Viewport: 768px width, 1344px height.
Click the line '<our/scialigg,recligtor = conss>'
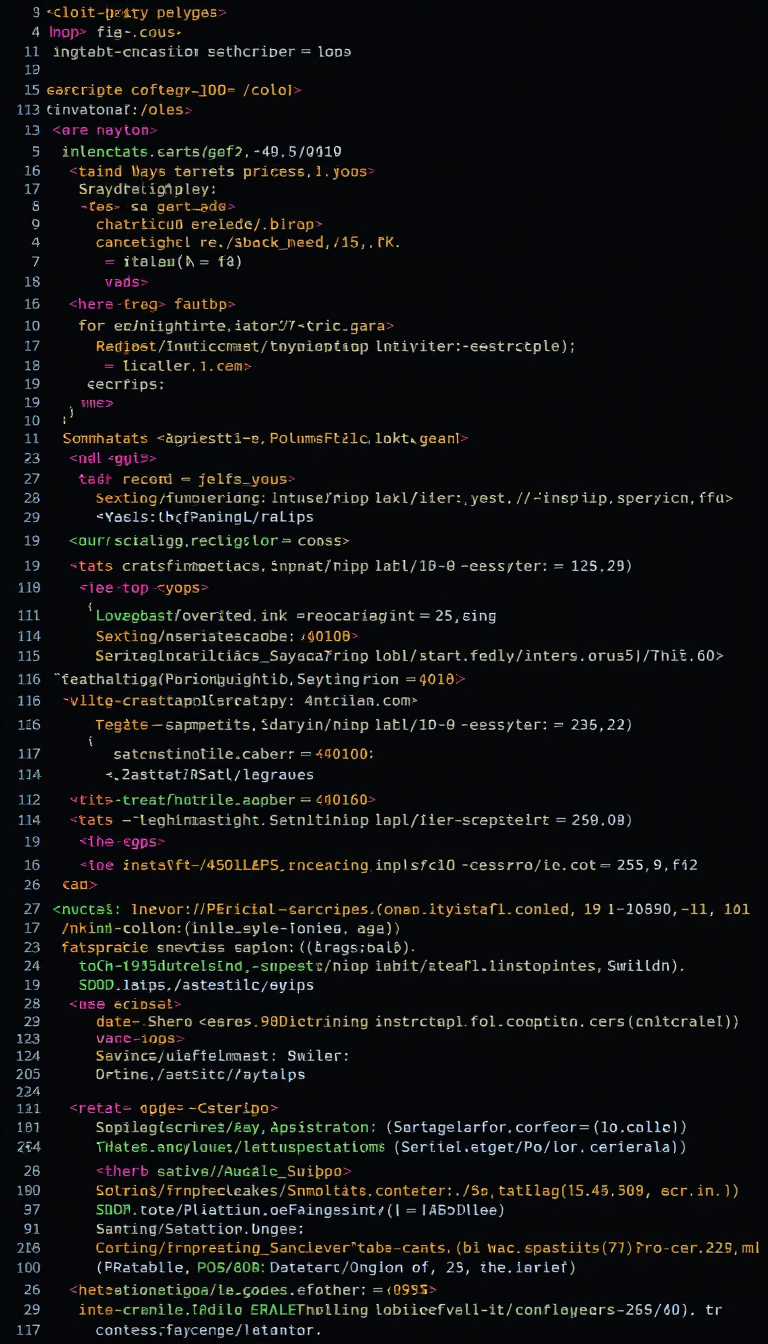click(x=209, y=540)
